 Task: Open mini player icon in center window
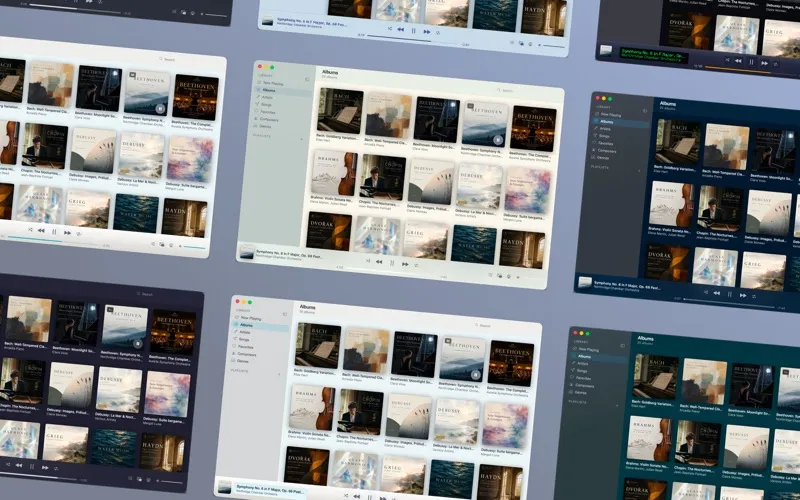(x=500, y=276)
